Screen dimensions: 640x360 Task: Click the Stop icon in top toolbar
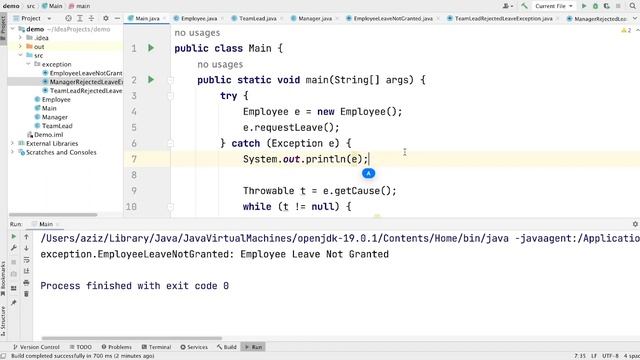(618, 6)
